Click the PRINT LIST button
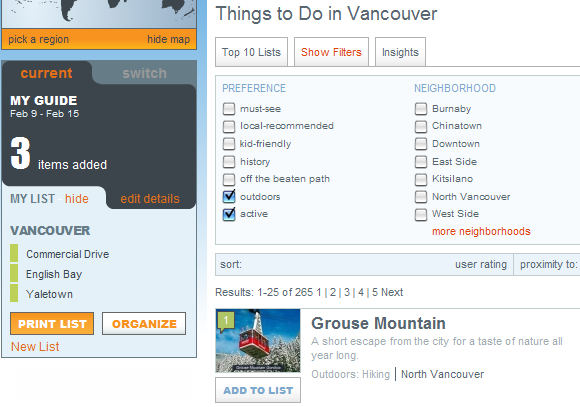This screenshot has height=407, width=580. pos(52,324)
